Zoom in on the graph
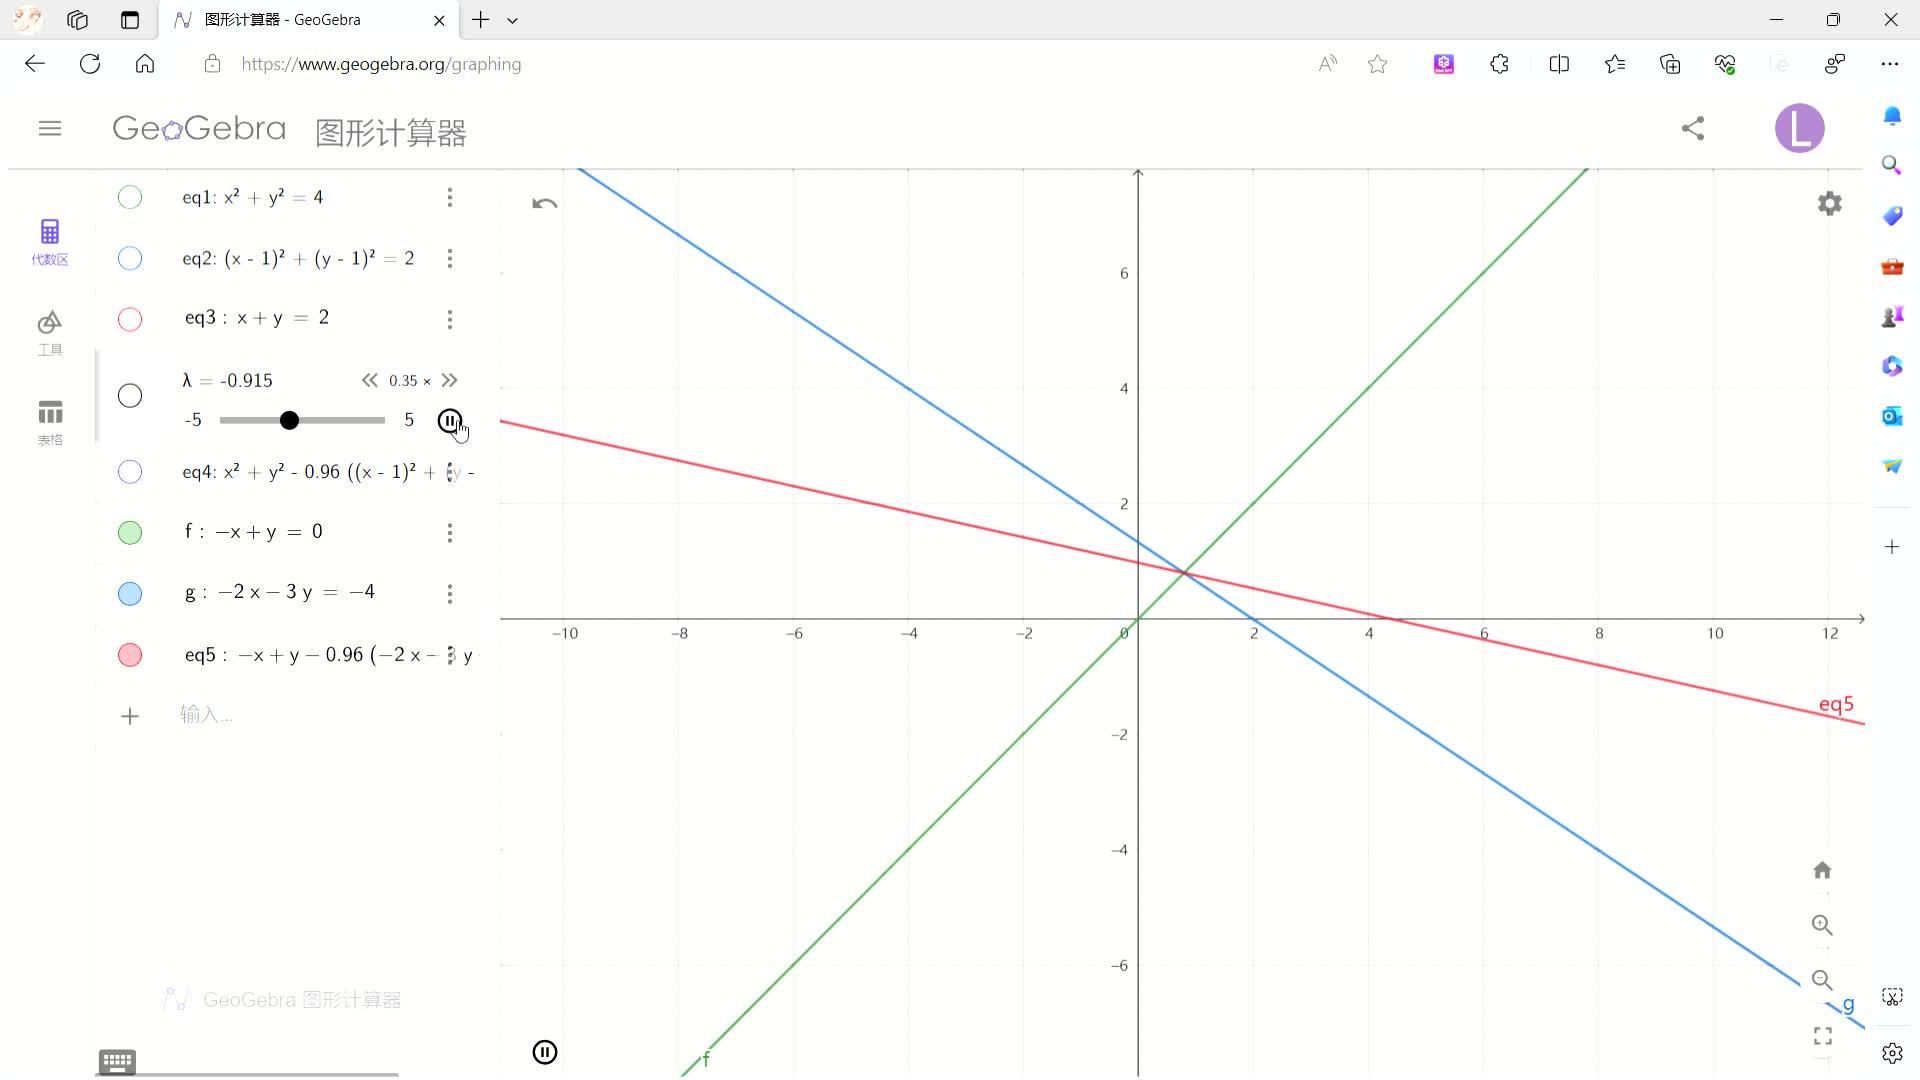Image resolution: width=1920 pixels, height=1080 pixels. [1822, 925]
